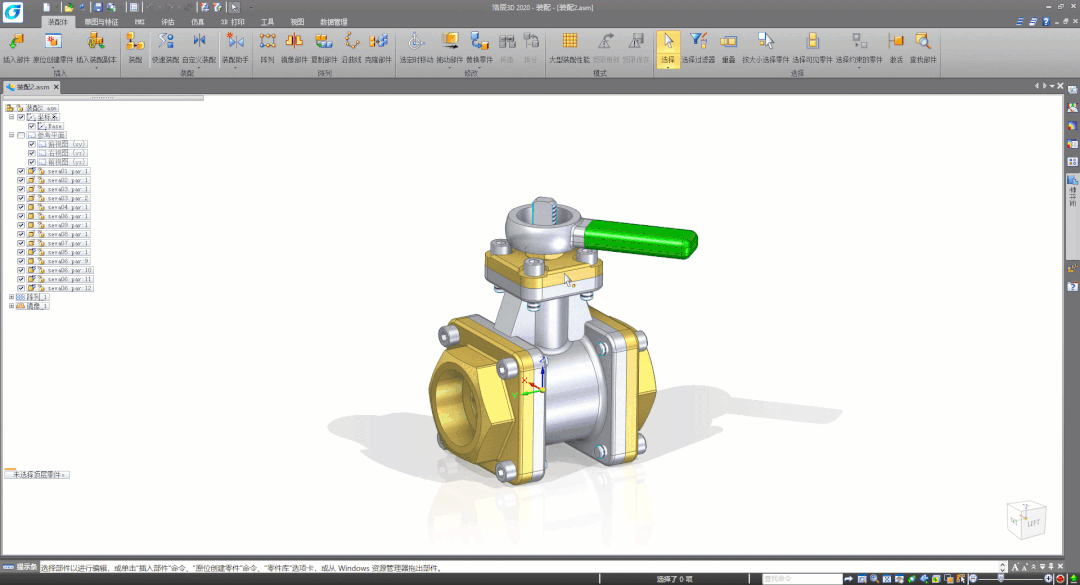Viewport: 1080px width, 585px height.
Task: Open the 评估 ribbon tab
Action: pos(167,22)
